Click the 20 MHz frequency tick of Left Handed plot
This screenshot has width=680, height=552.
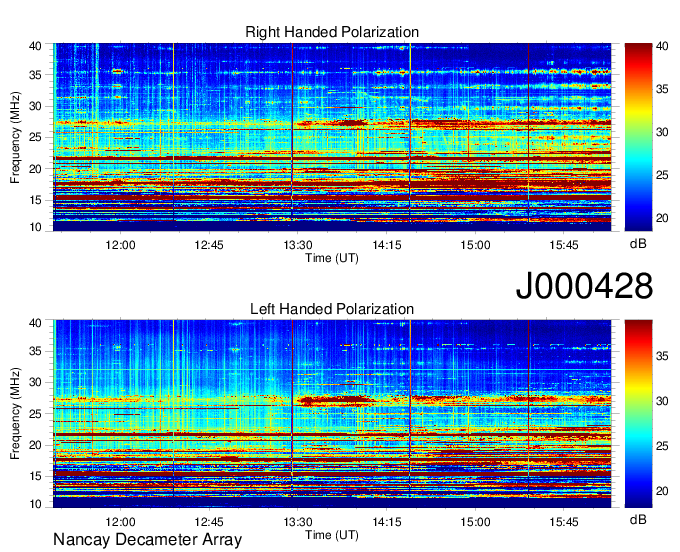pyautogui.click(x=35, y=445)
